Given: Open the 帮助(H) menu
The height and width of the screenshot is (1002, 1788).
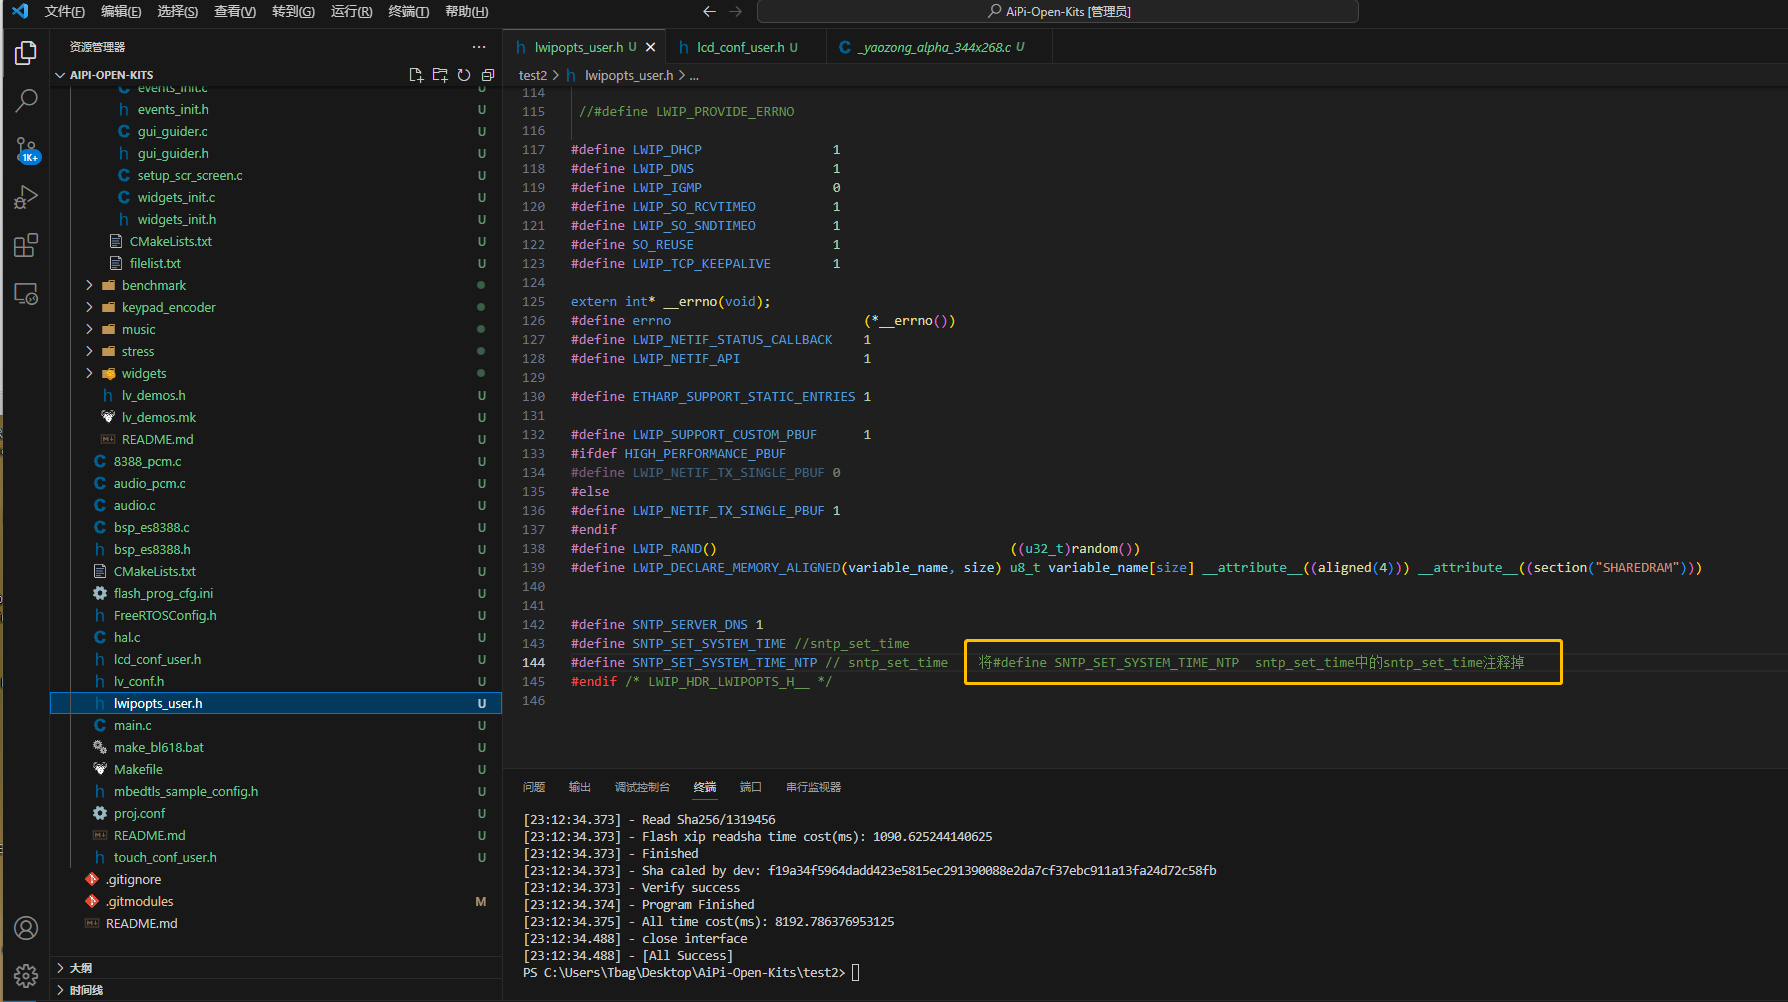Looking at the screenshot, I should coord(467,11).
